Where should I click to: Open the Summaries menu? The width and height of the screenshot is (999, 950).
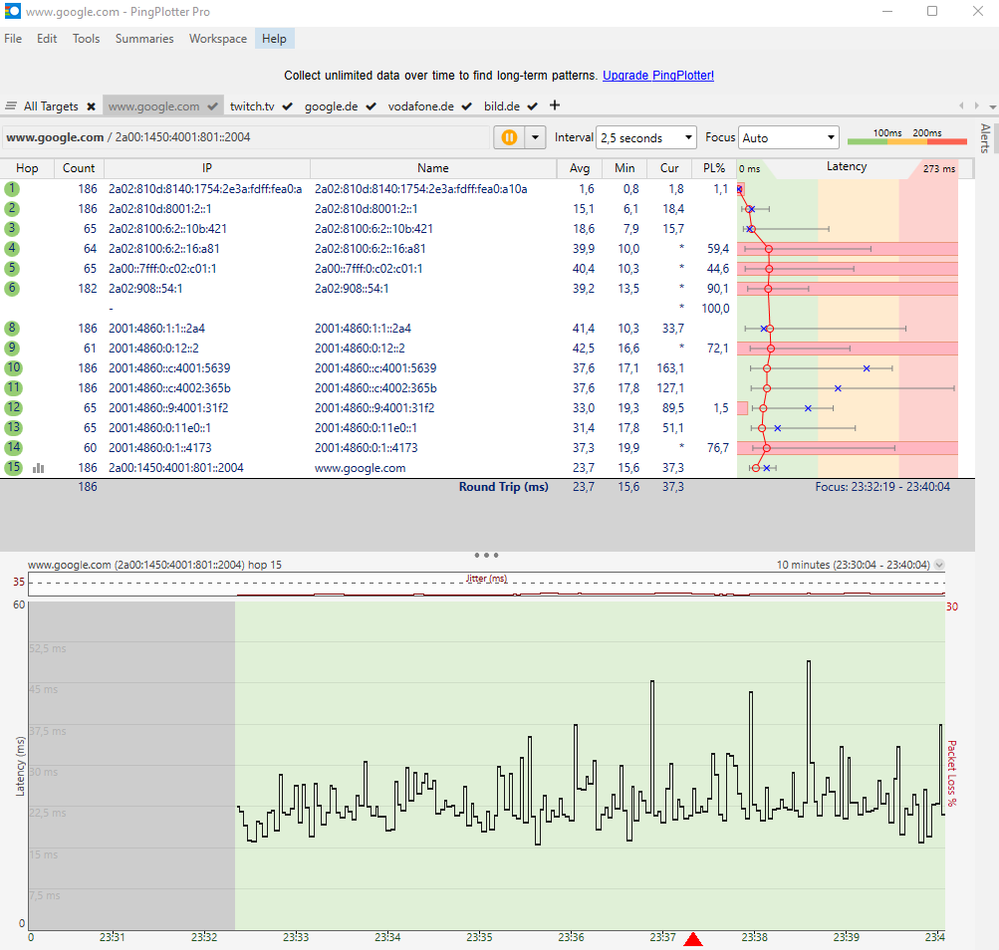click(x=144, y=38)
